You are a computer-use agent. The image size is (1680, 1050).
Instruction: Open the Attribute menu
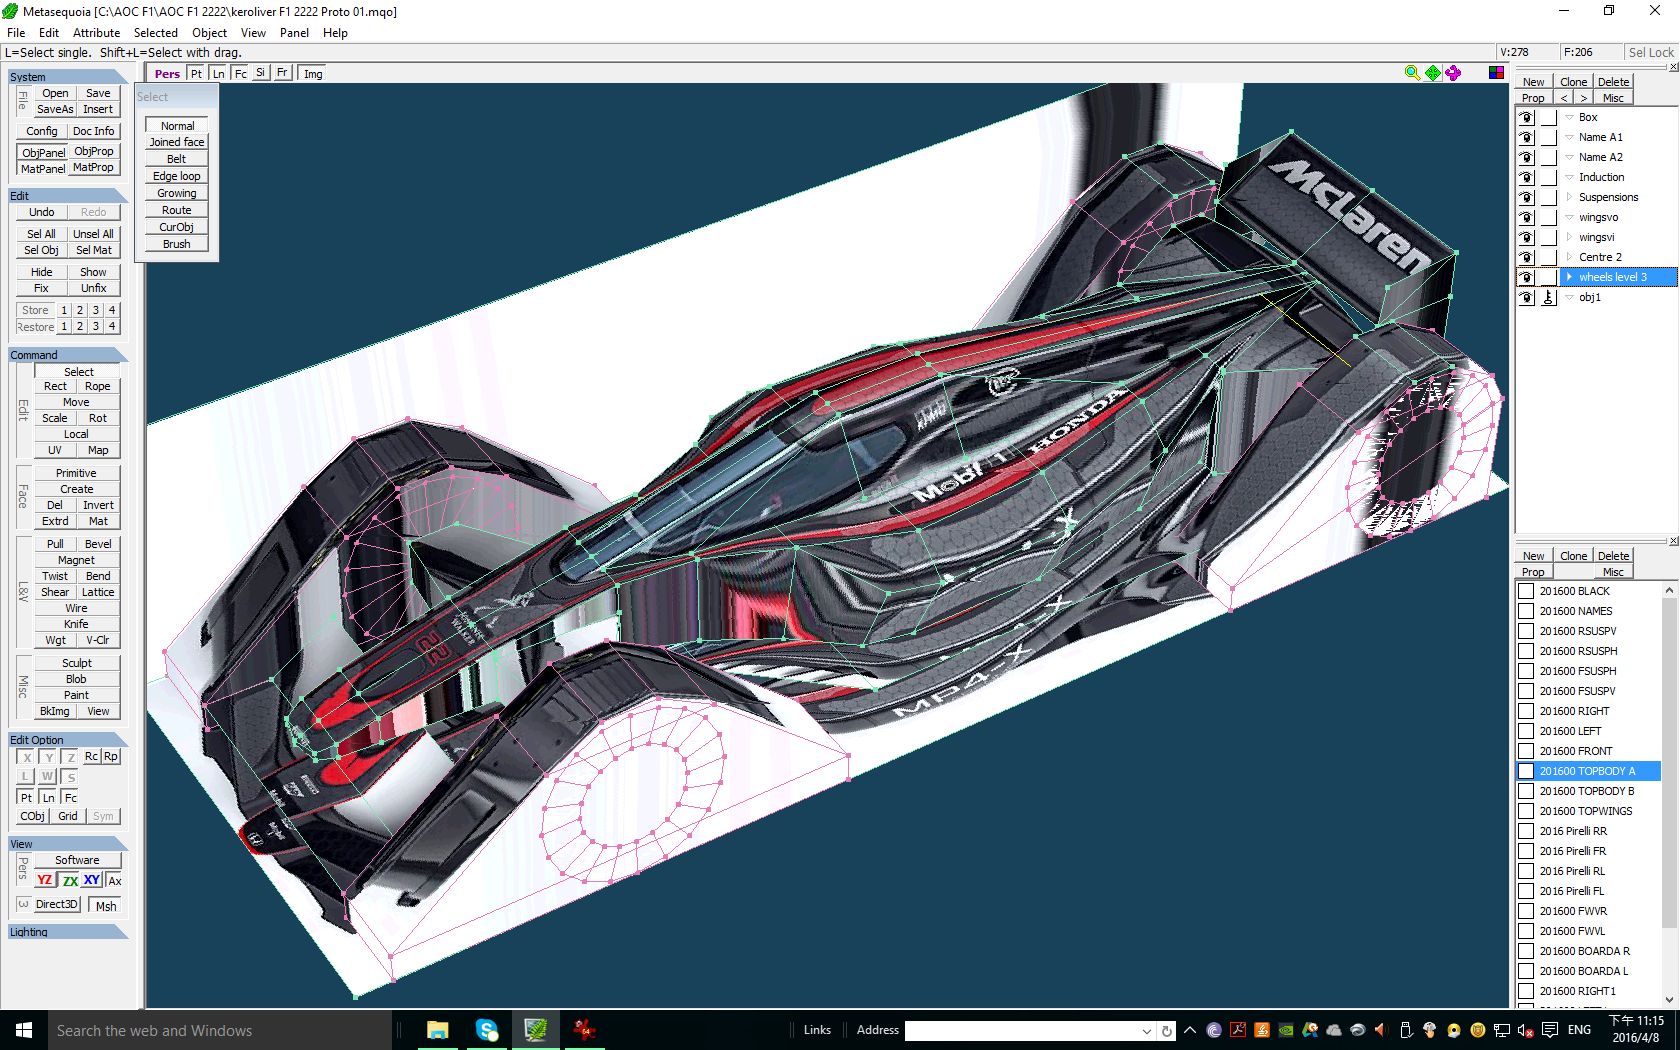[96, 33]
